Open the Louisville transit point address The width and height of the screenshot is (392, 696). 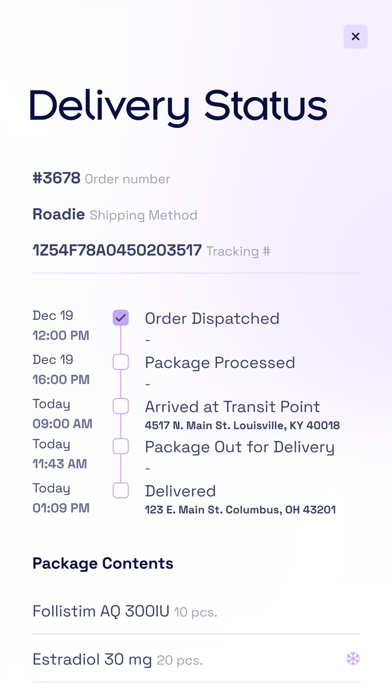pyautogui.click(x=242, y=425)
